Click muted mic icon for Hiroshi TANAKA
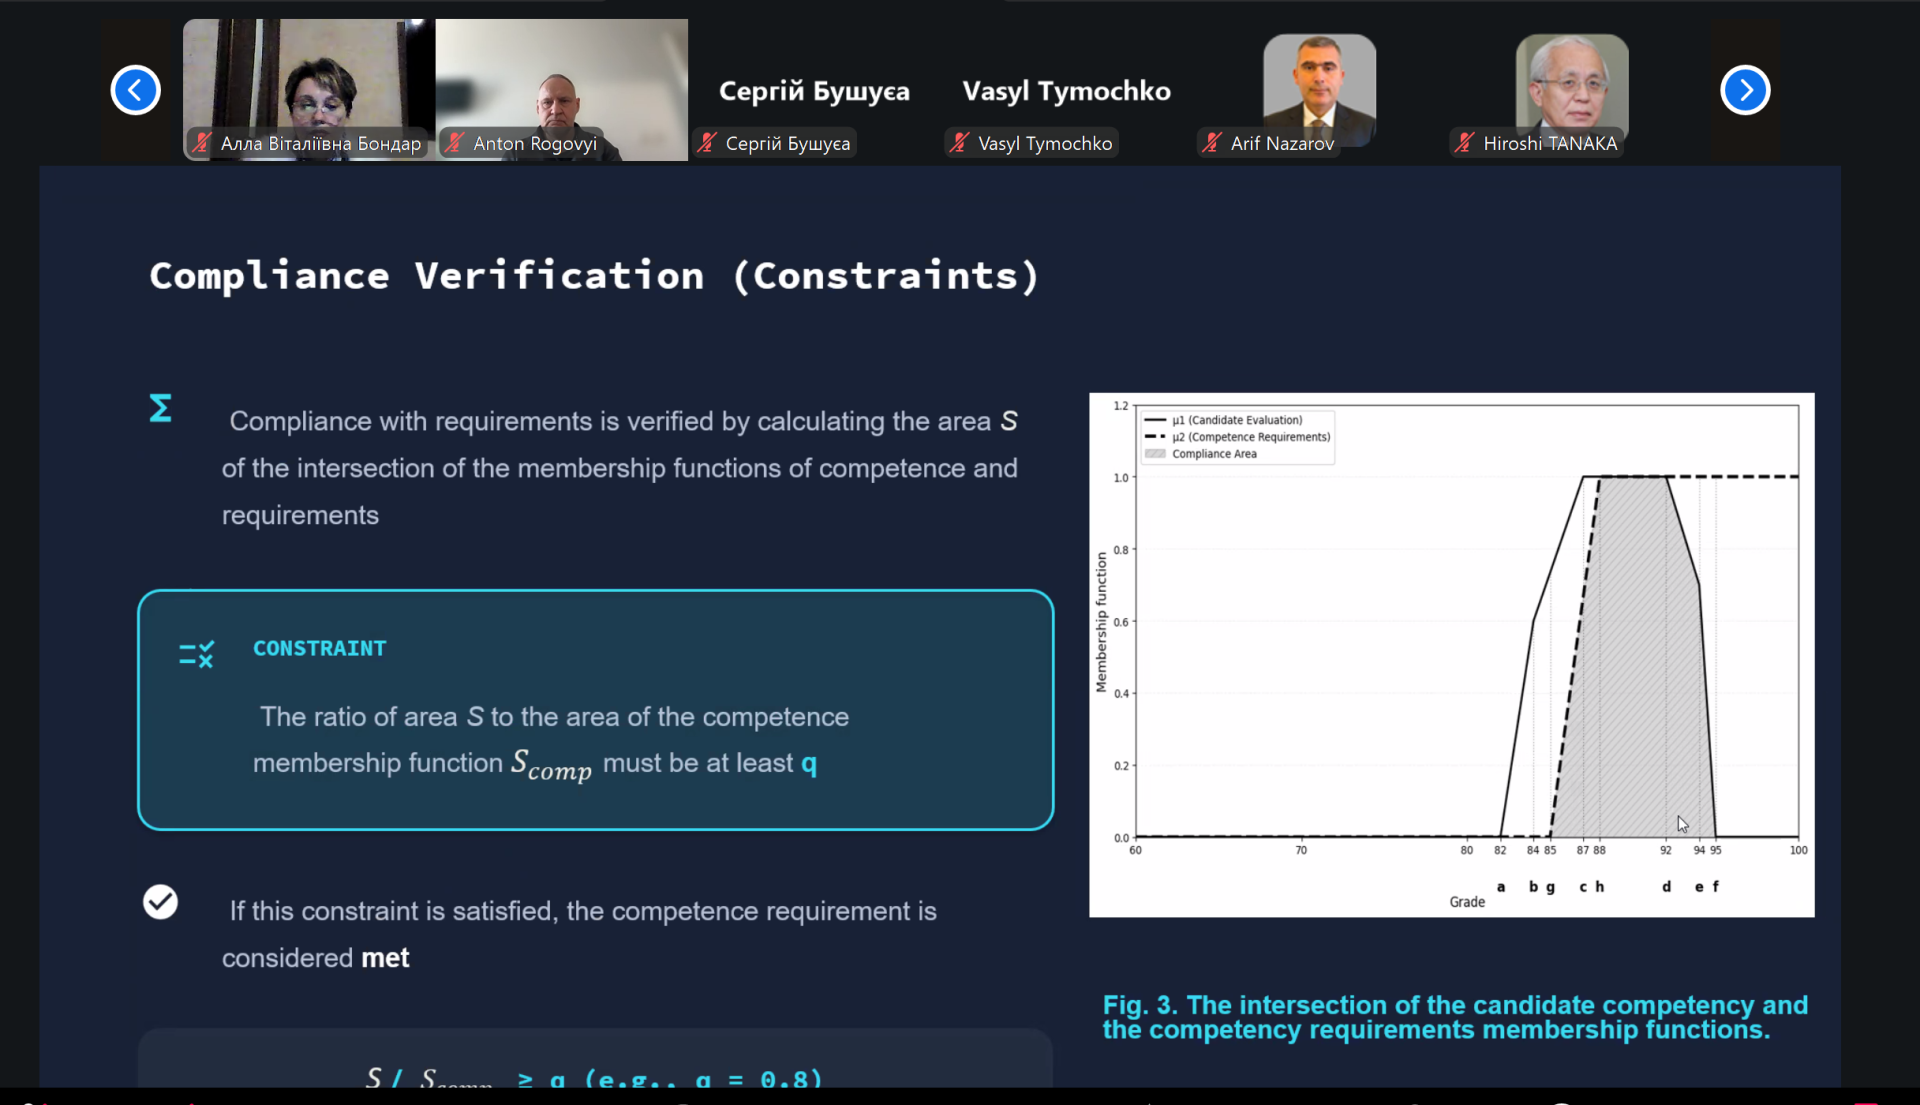1920x1105 pixels. pos(1465,143)
